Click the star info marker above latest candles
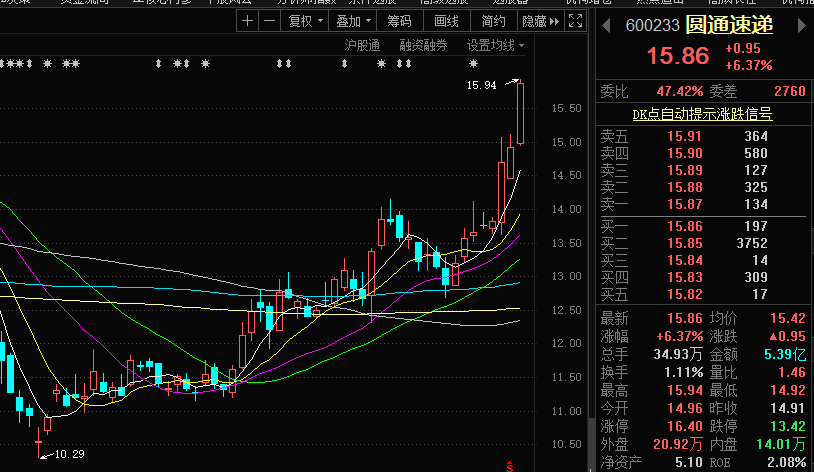Screen dimensions: 814x472 [x=473, y=64]
